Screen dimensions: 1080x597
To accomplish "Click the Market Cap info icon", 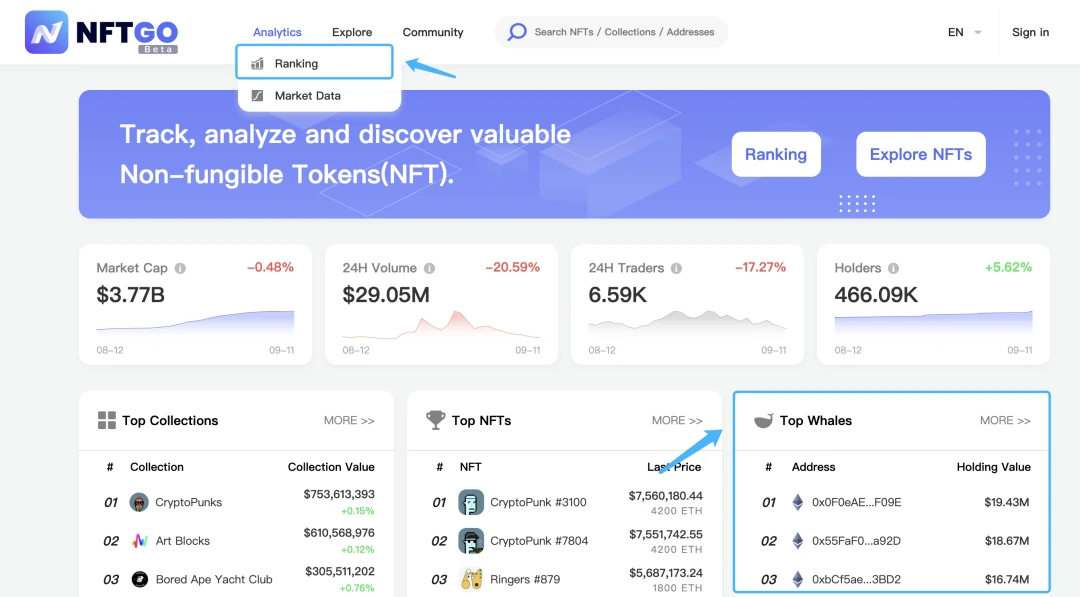I will click(x=180, y=268).
